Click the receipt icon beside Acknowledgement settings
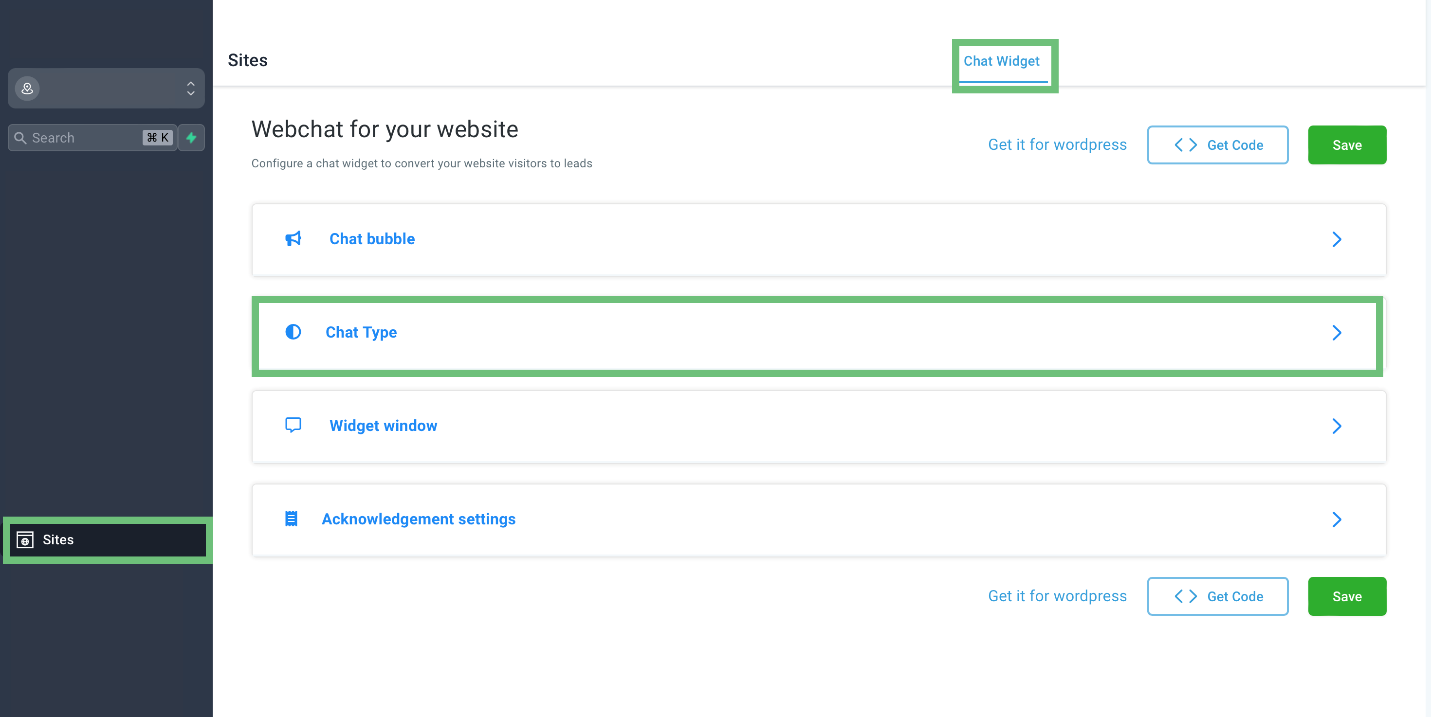Viewport: 1431px width, 717px height. pos(291,519)
